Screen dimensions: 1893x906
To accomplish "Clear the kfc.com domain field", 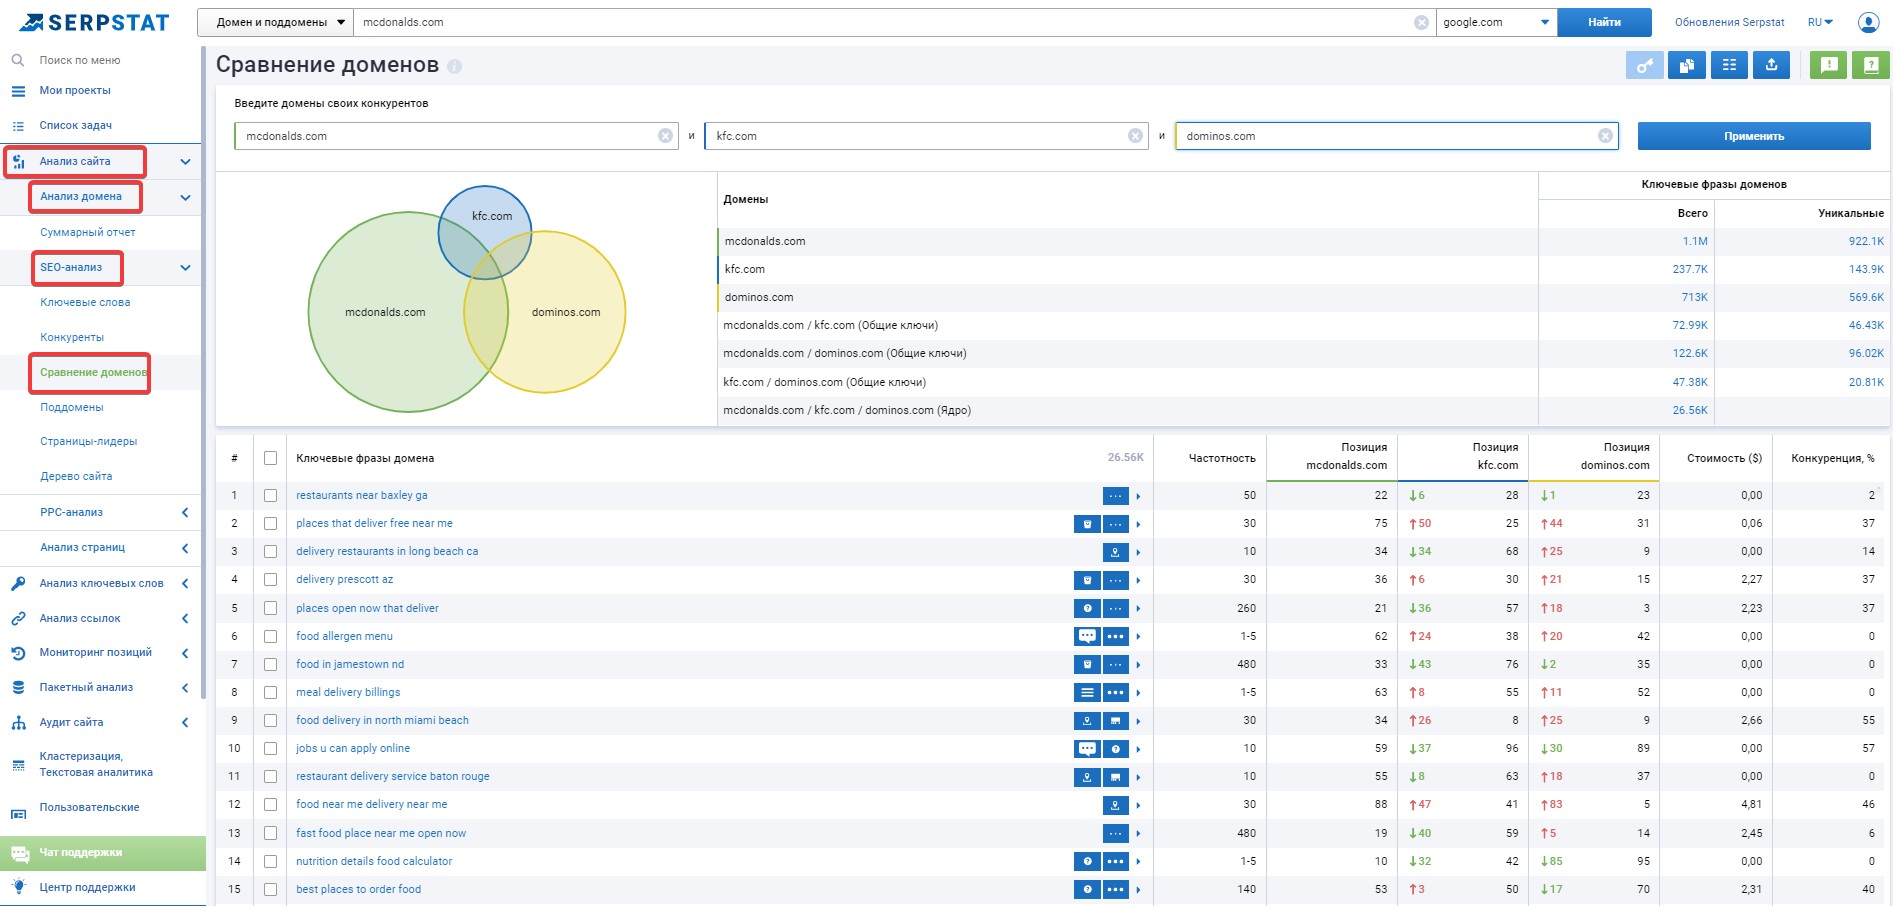I will 1135,136.
